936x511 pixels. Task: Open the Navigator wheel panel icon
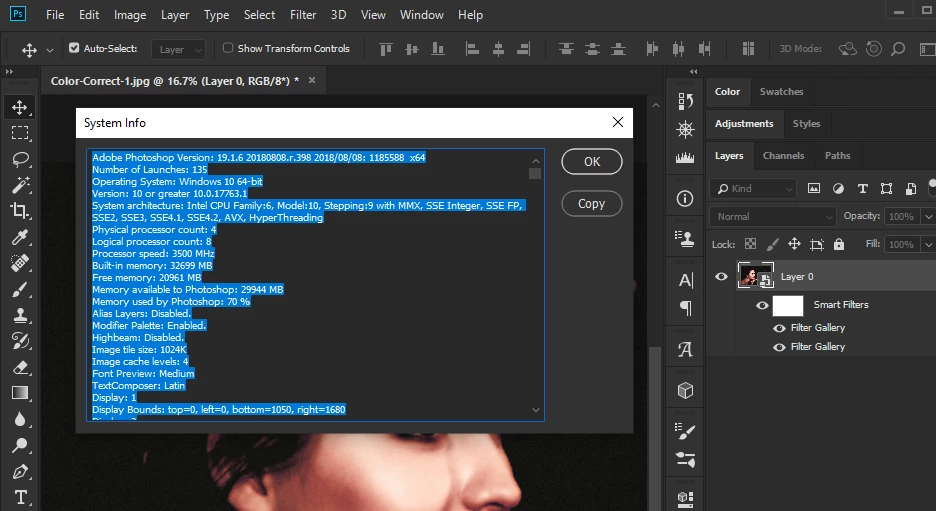[685, 129]
